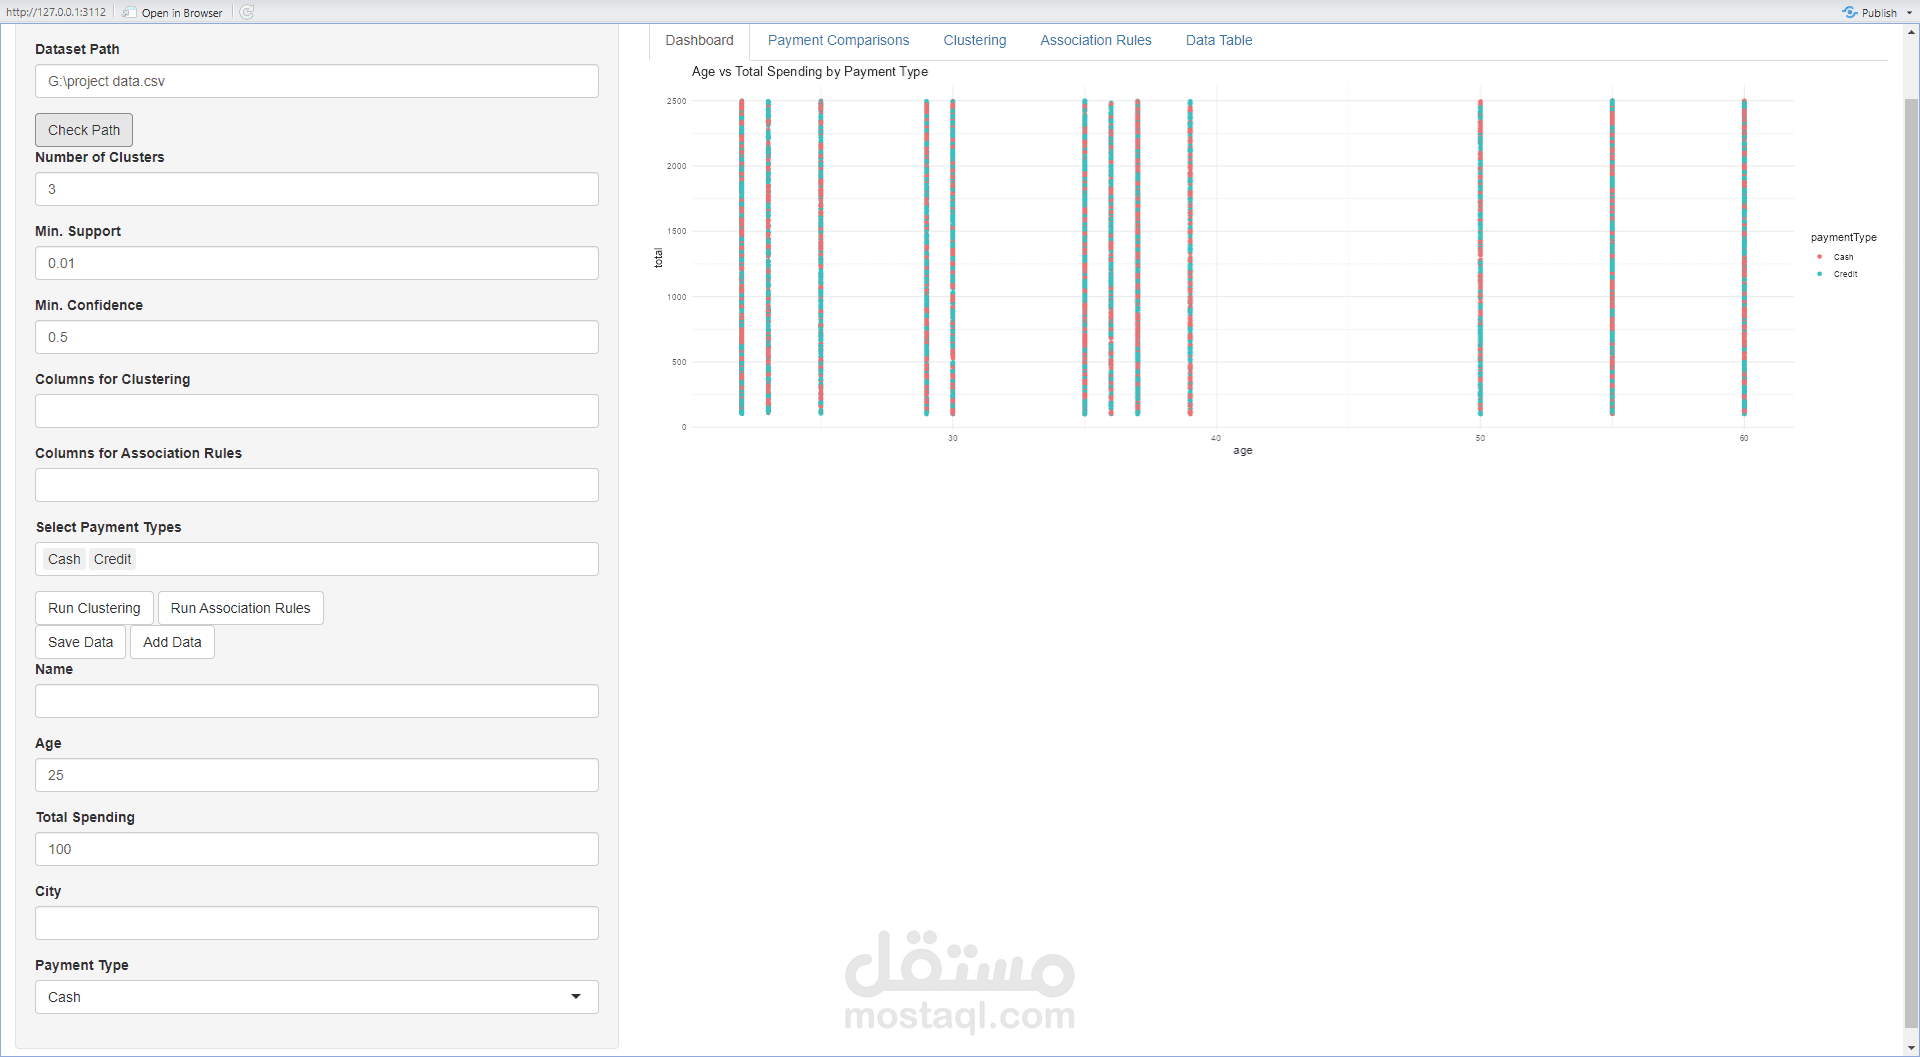Click the blue Publish sync icon
The width and height of the screenshot is (1920, 1057).
[1849, 12]
